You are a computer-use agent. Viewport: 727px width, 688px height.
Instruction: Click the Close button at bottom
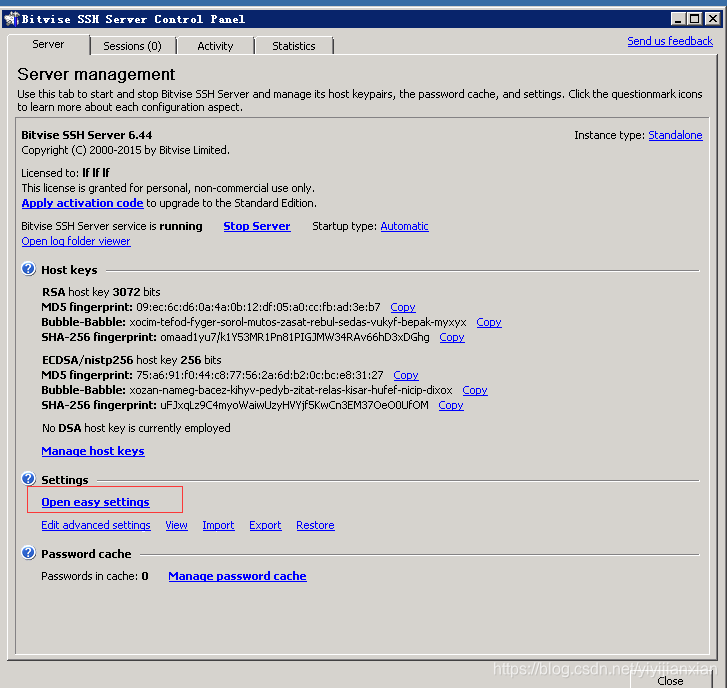pyautogui.click(x=670, y=680)
